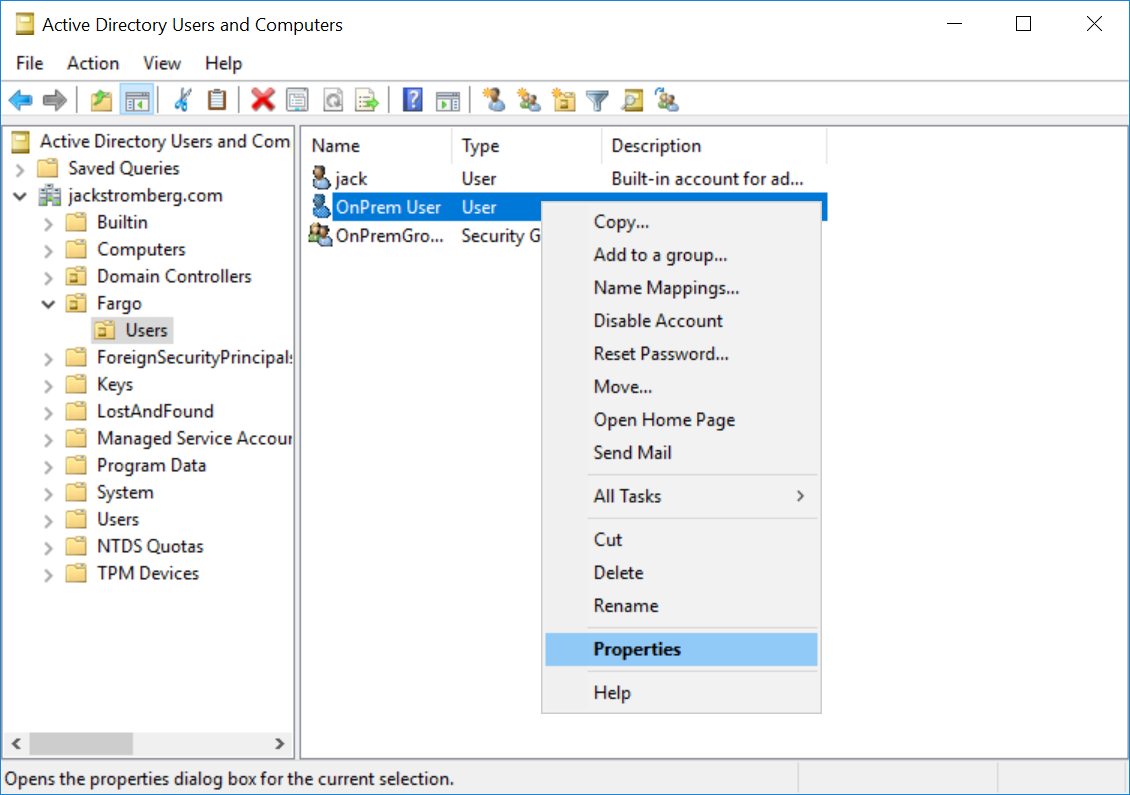
Task: Create a new group with the two-people toolbar icon
Action: pos(528,99)
